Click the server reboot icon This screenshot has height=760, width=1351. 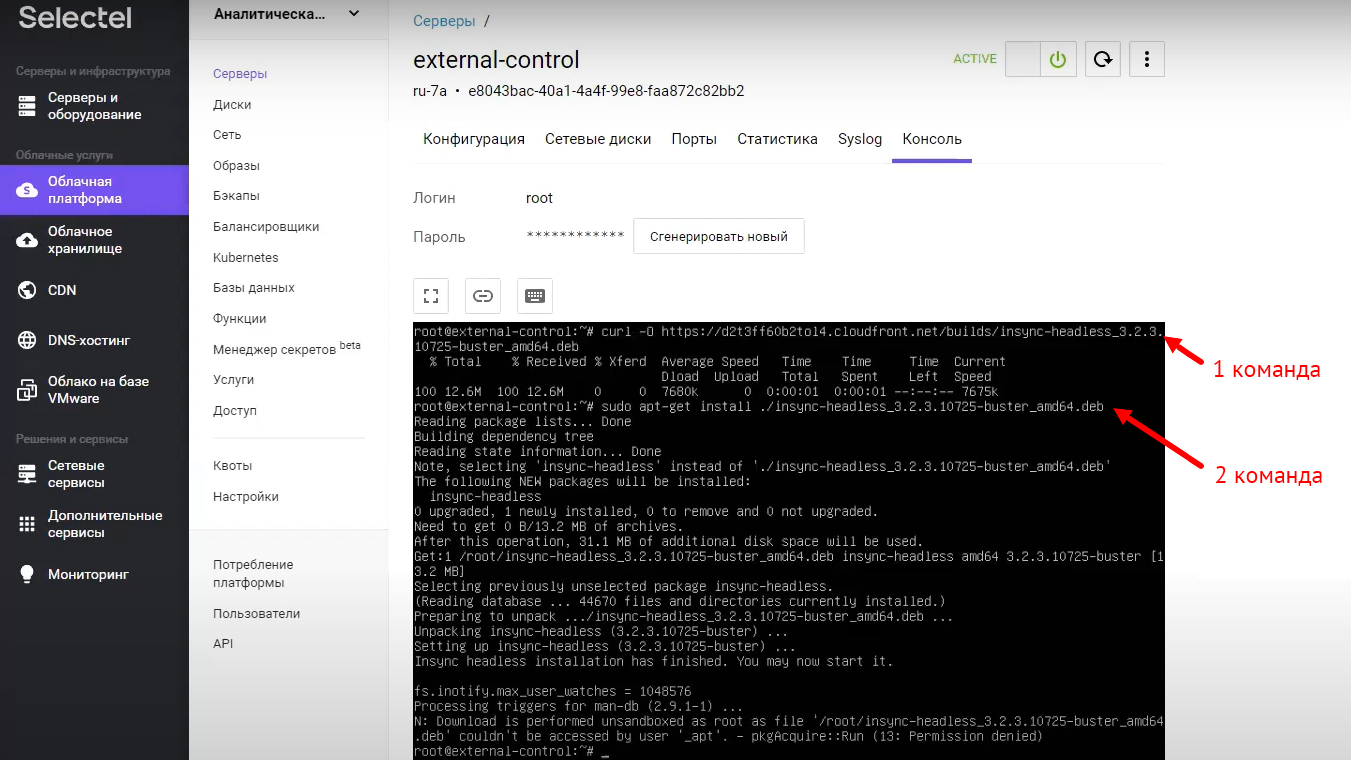point(1102,59)
